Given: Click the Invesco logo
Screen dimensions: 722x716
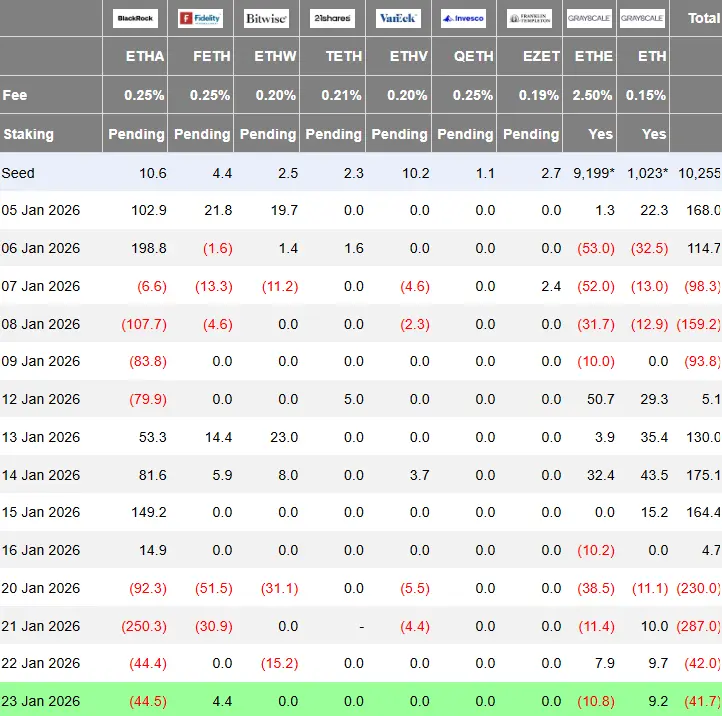Looking at the screenshot, I should pyautogui.click(x=465, y=19).
